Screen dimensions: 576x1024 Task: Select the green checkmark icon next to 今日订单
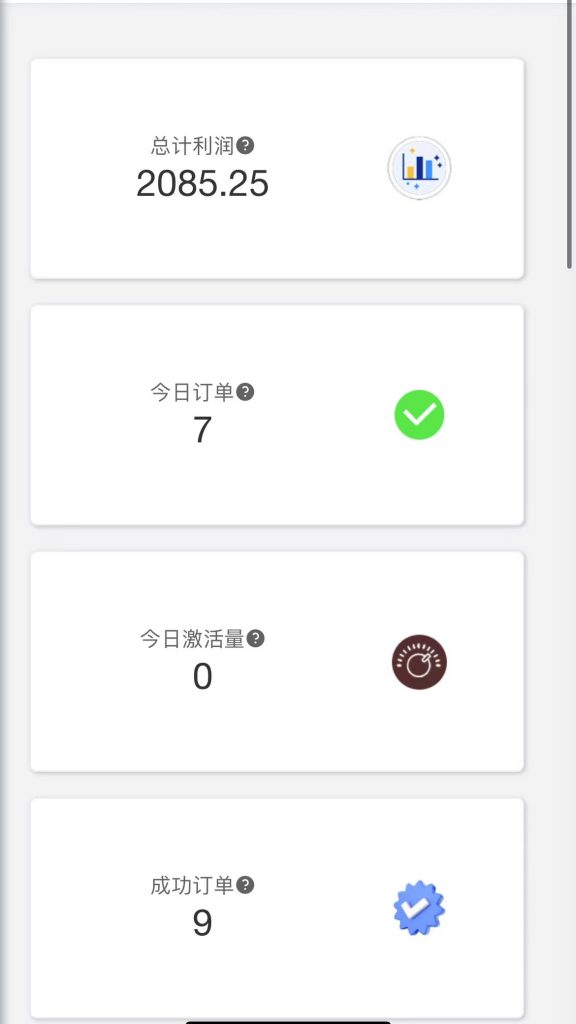tap(419, 414)
